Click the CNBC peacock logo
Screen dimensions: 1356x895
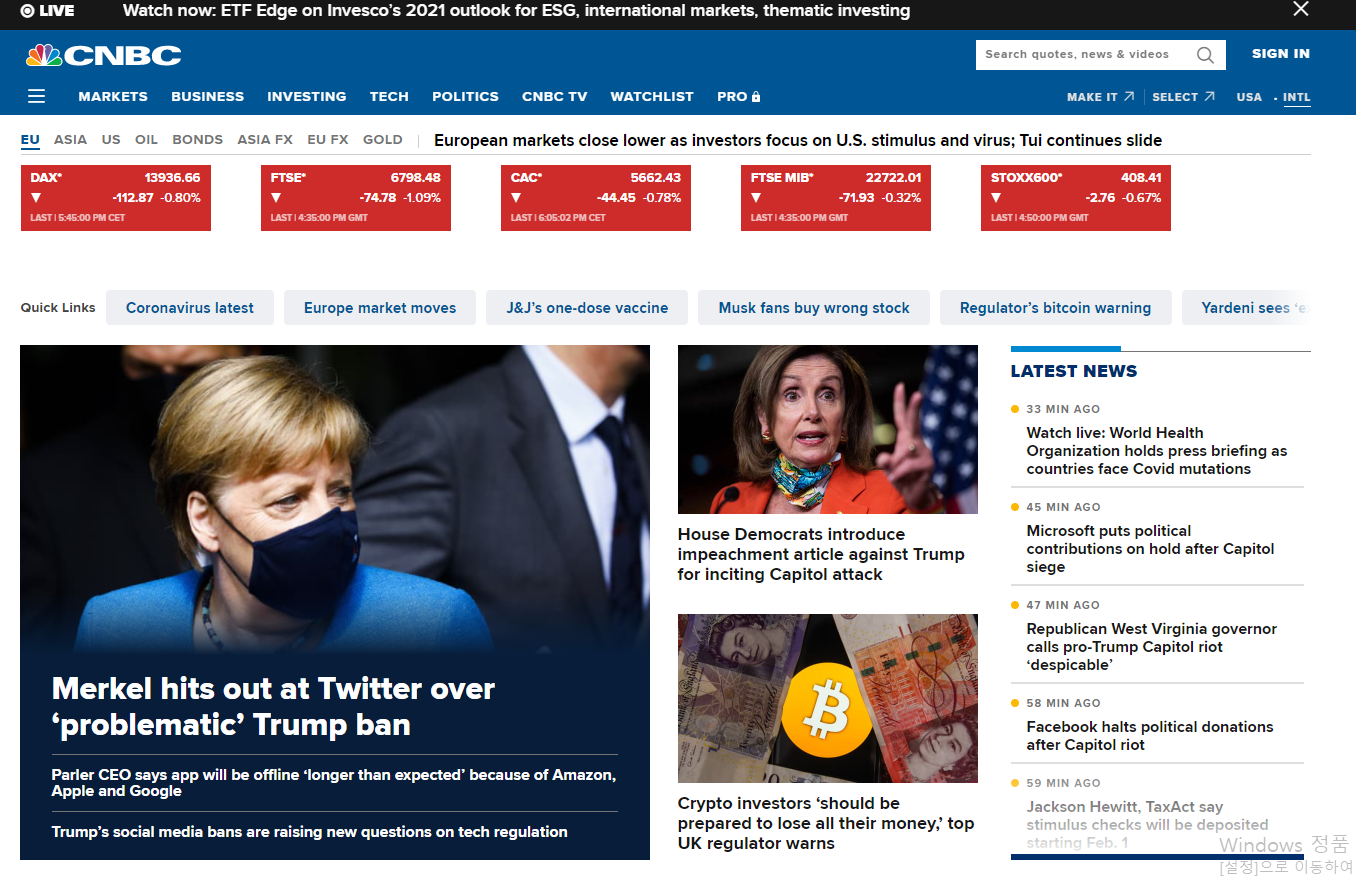point(104,55)
